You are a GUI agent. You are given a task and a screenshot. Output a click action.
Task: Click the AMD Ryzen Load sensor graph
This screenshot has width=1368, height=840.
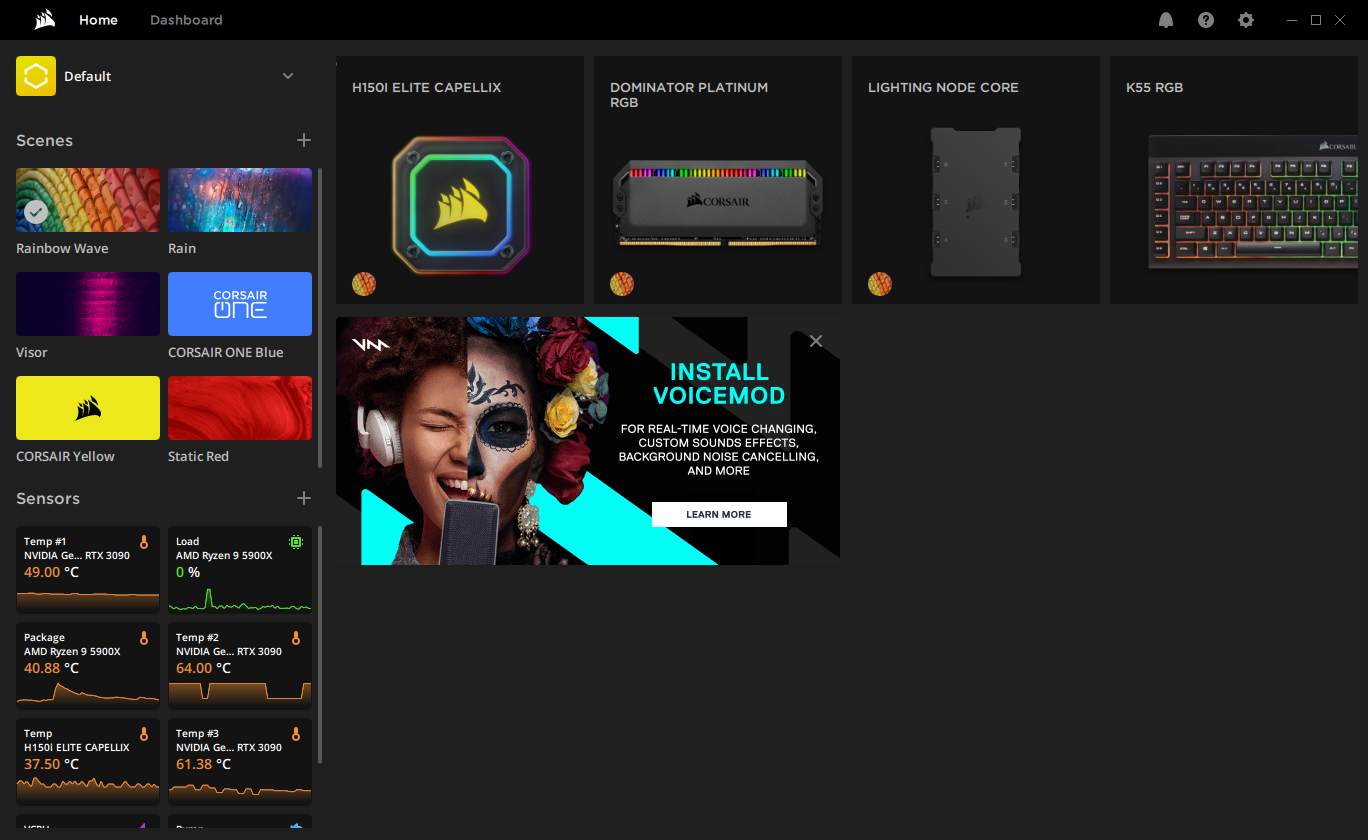[x=240, y=599]
